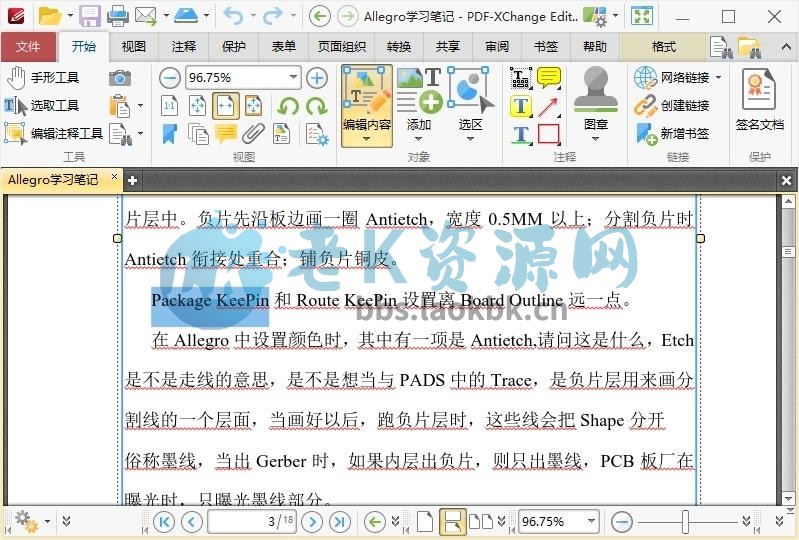
Task: Switch to the 保护 ribbon tab
Action: (x=233, y=47)
